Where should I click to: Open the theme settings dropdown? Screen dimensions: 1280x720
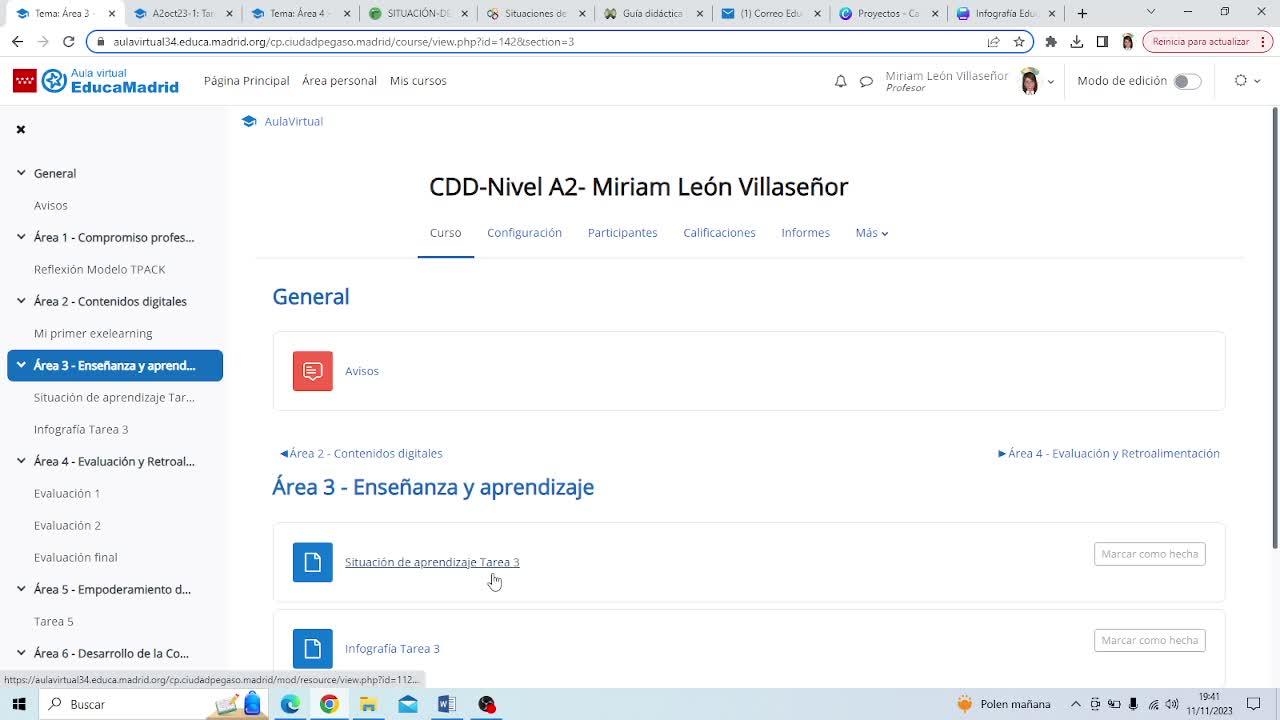pyautogui.click(x=1247, y=81)
